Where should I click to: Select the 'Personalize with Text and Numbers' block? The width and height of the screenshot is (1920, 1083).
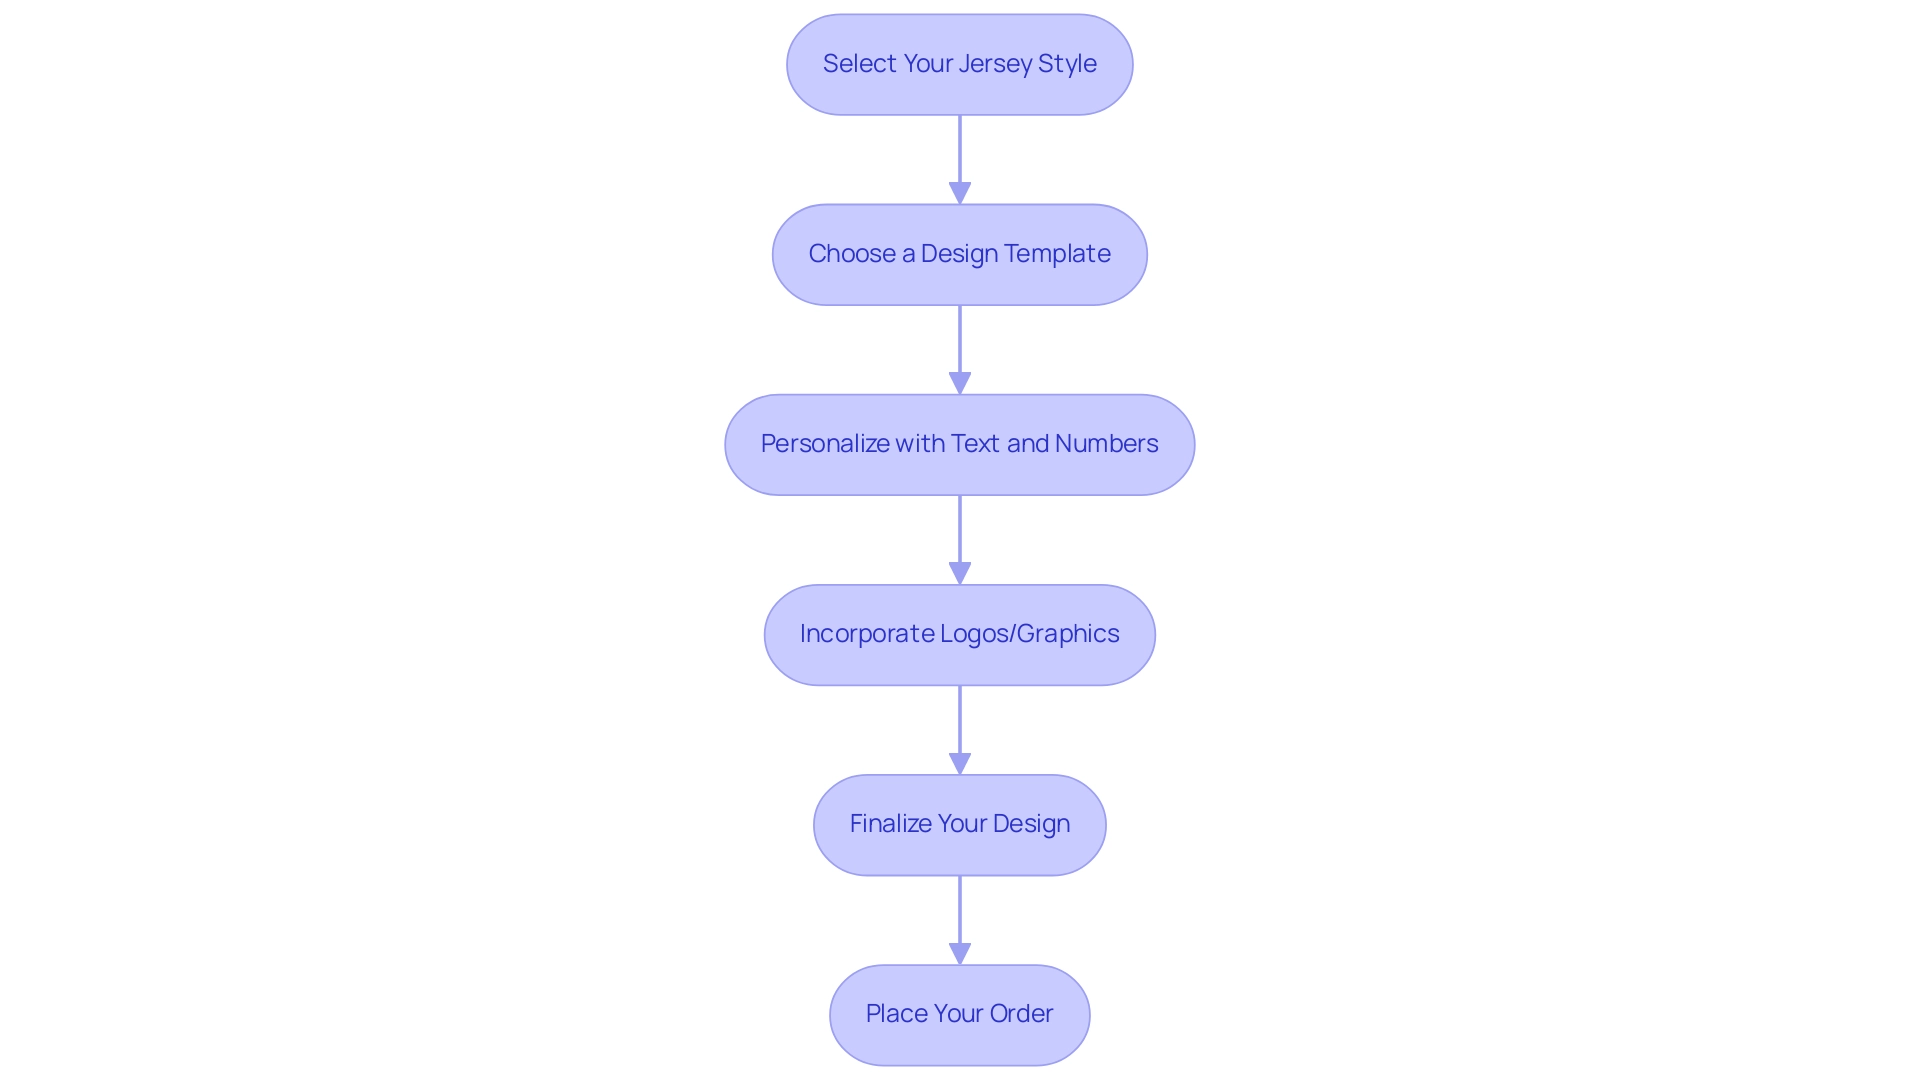tap(960, 443)
